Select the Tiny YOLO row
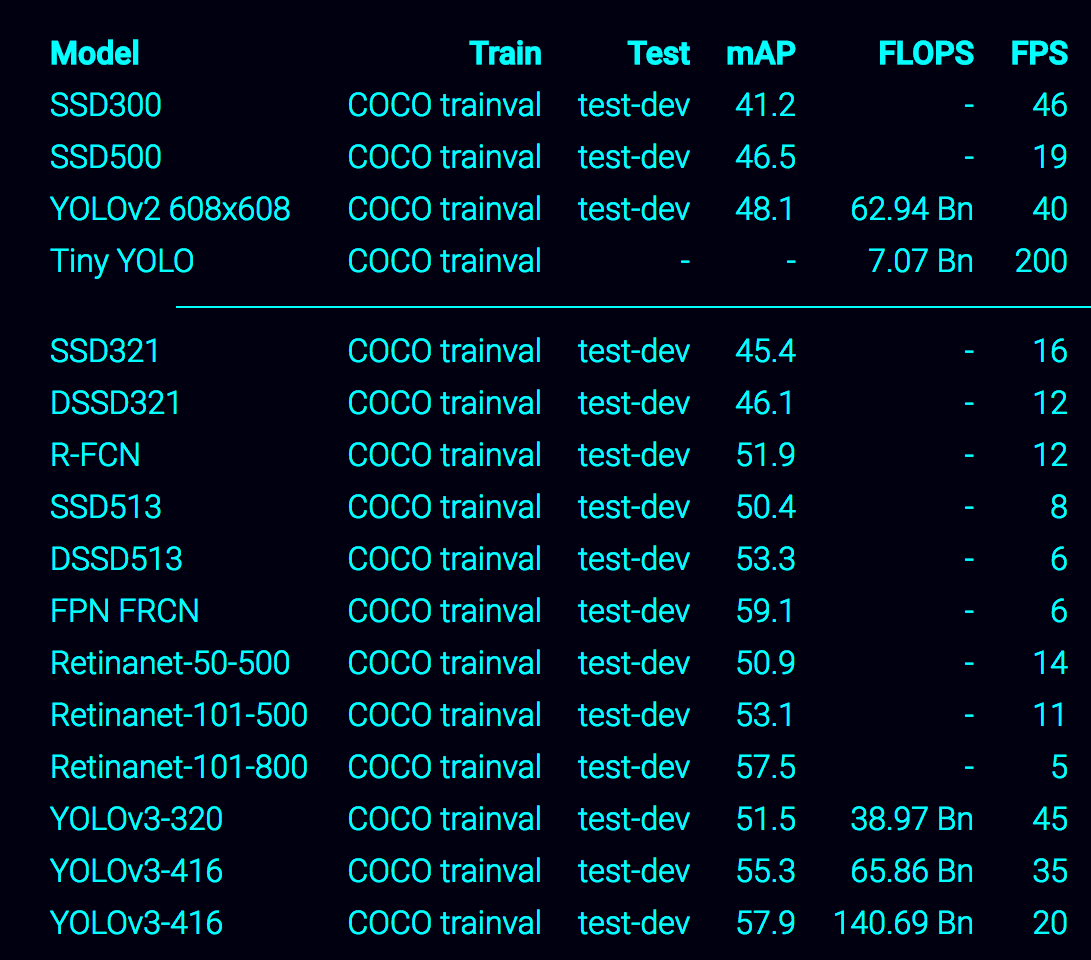Image resolution: width=1091 pixels, height=960 pixels. point(121,261)
